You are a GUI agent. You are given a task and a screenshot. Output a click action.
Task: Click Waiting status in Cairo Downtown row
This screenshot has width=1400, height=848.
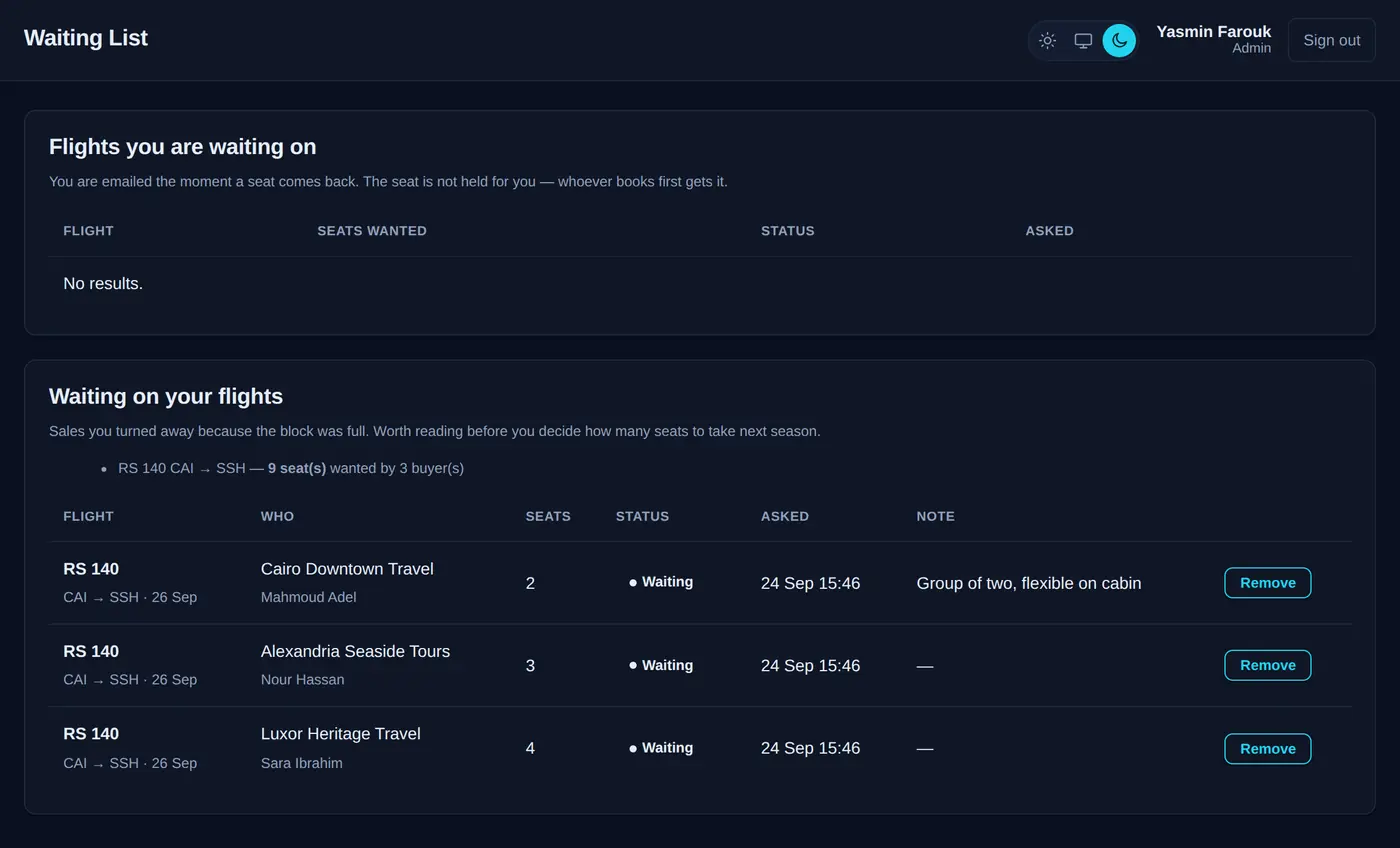(x=661, y=582)
